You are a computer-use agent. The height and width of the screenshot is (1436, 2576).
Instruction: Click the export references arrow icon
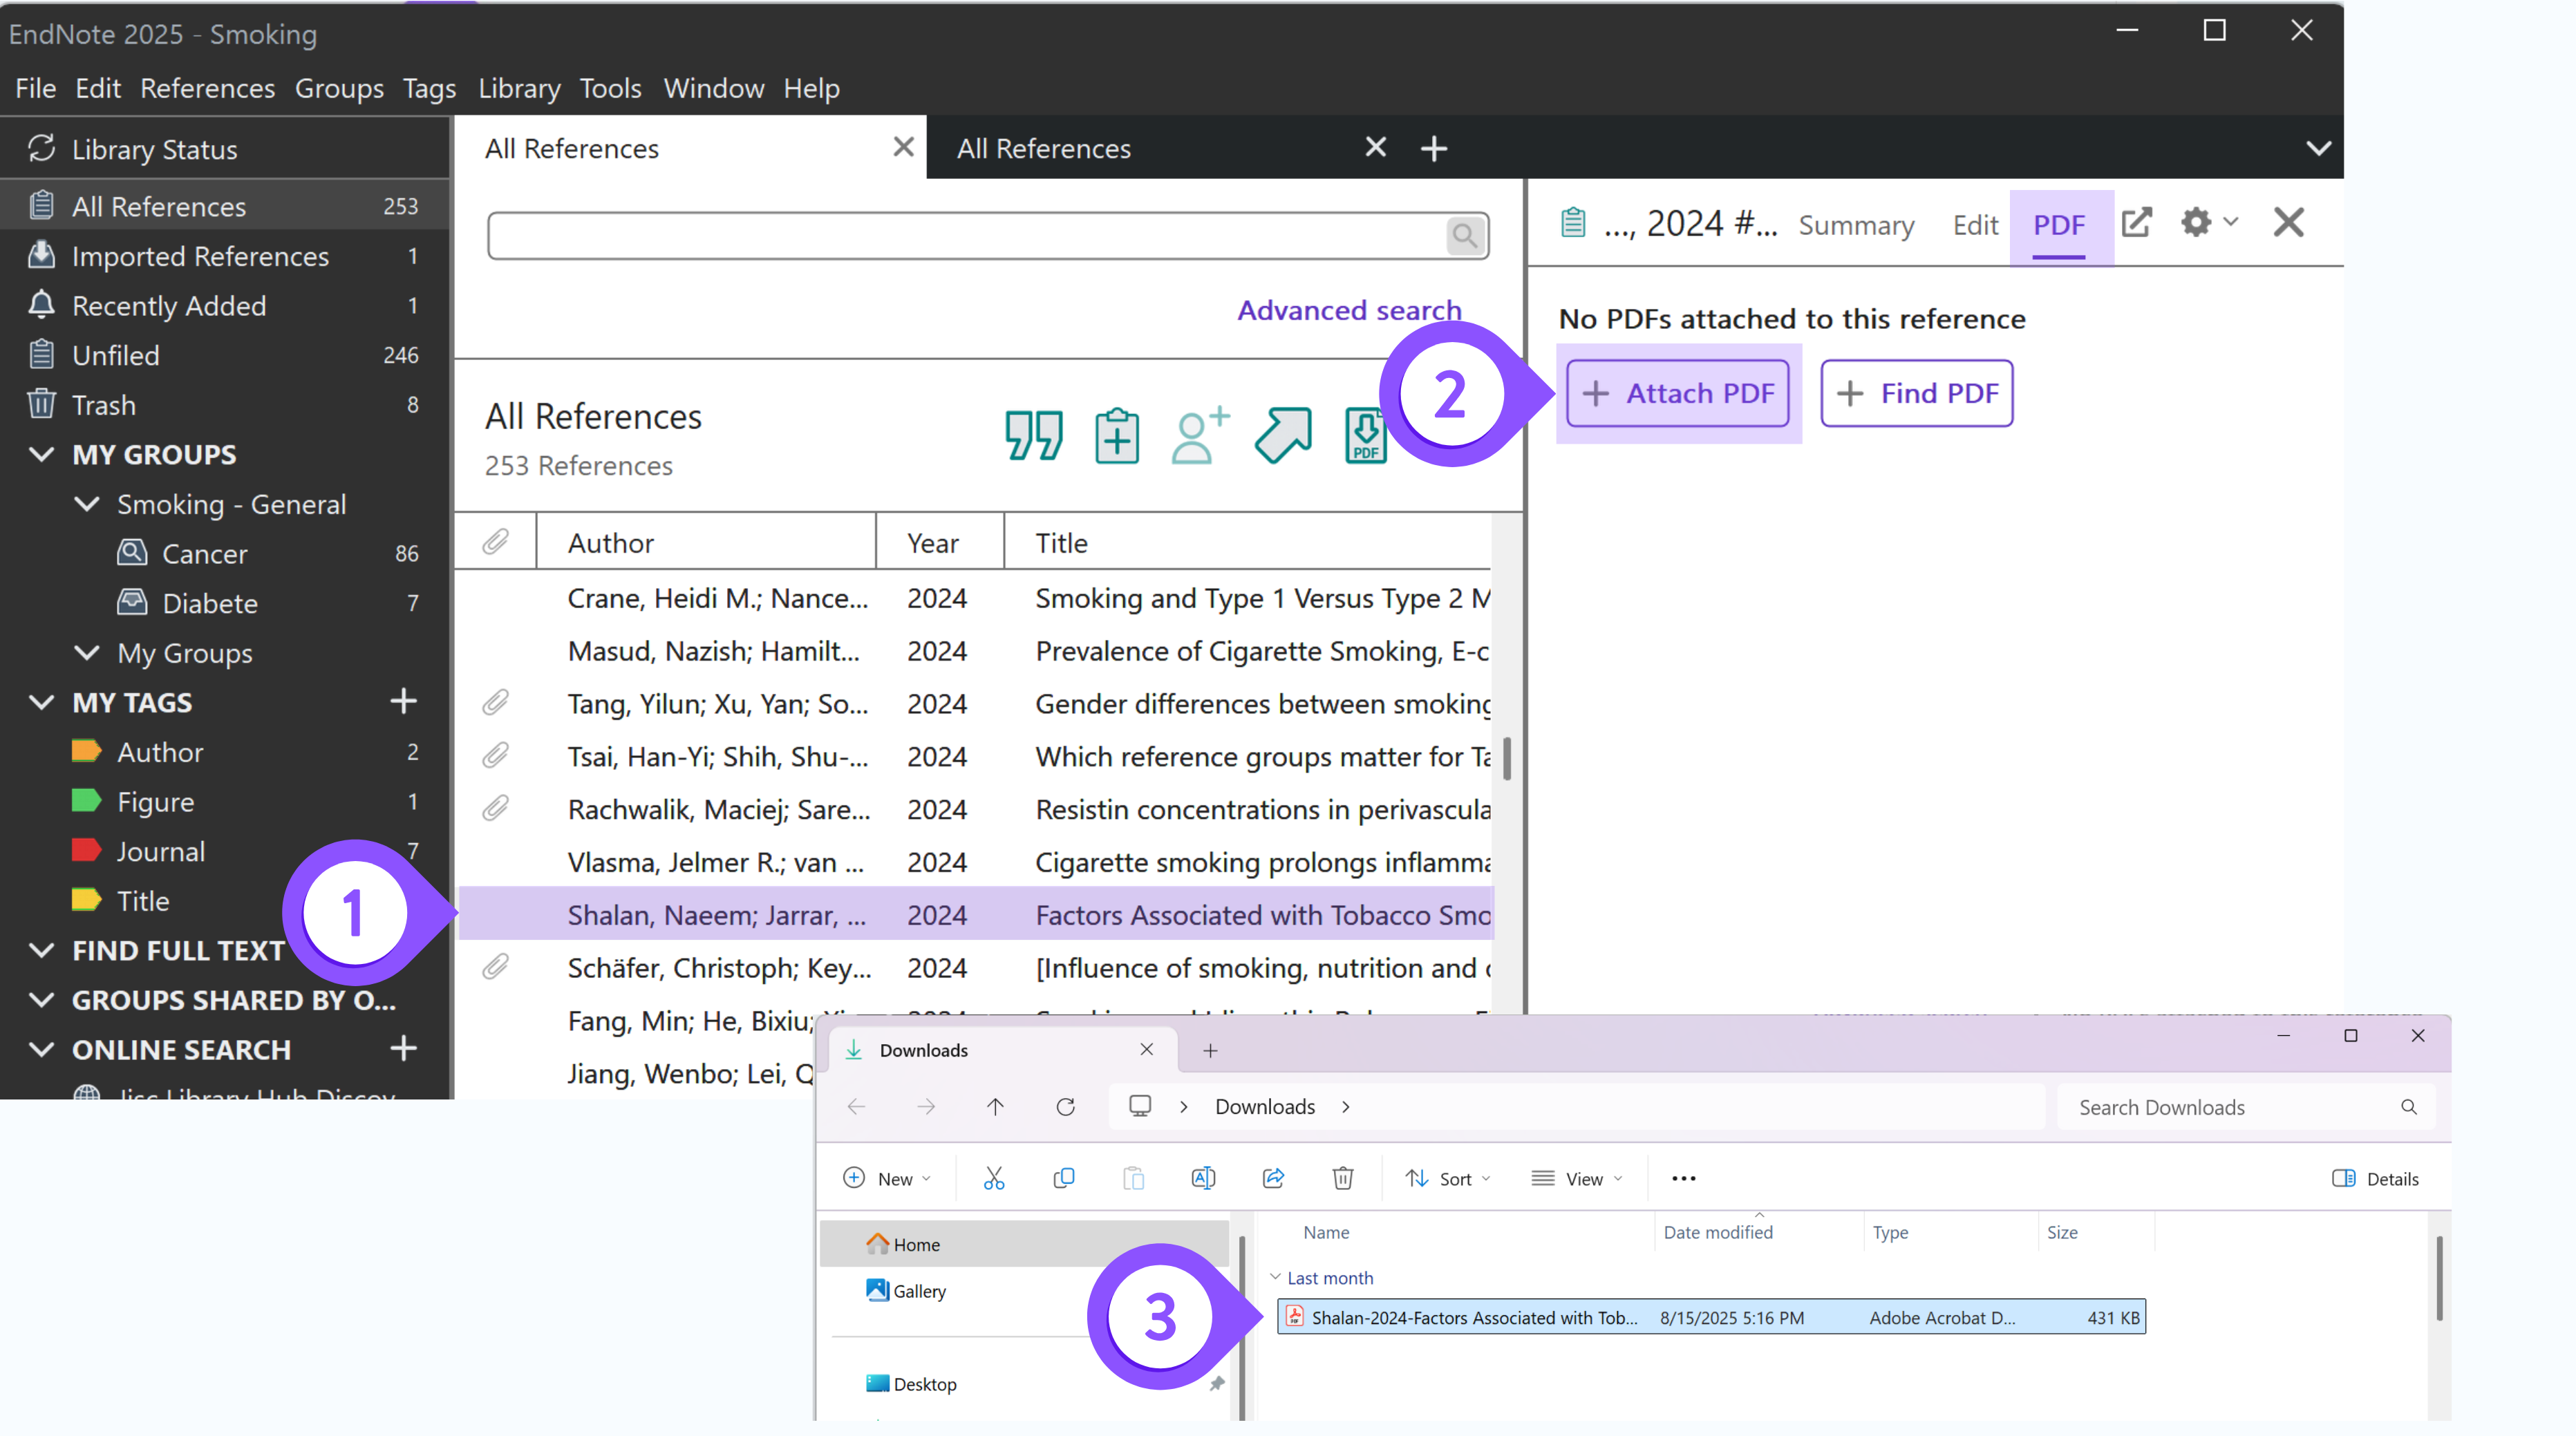coord(1283,435)
